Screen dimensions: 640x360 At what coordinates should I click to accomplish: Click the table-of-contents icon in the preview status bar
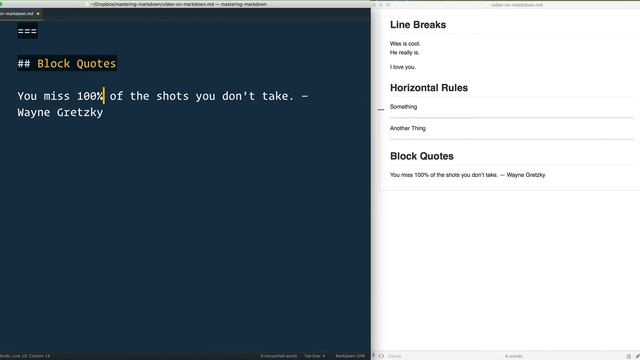pos(629,356)
